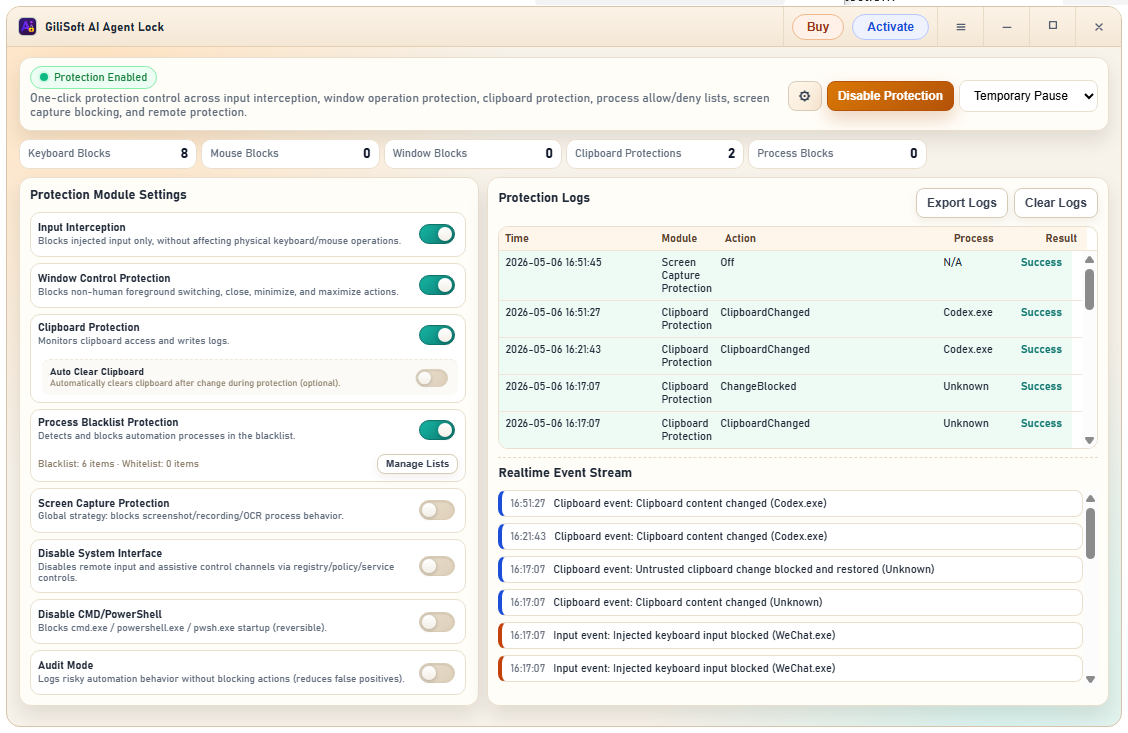Click last Injected keyboard input blocked (WeChat.exe) event
This screenshot has width=1128, height=733.
(790, 669)
